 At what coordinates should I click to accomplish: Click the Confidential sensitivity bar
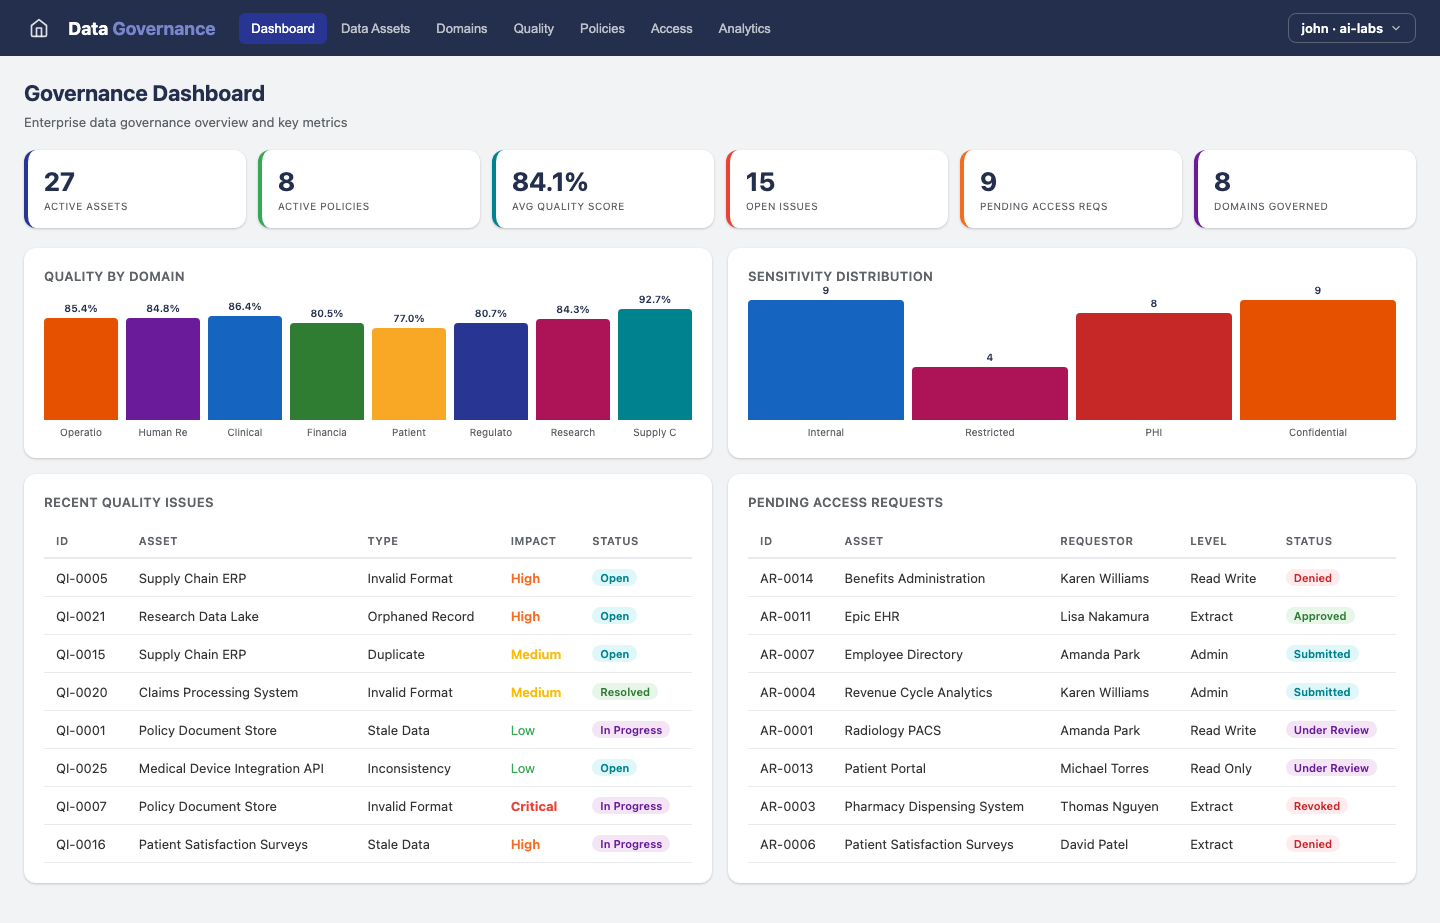[x=1317, y=359]
